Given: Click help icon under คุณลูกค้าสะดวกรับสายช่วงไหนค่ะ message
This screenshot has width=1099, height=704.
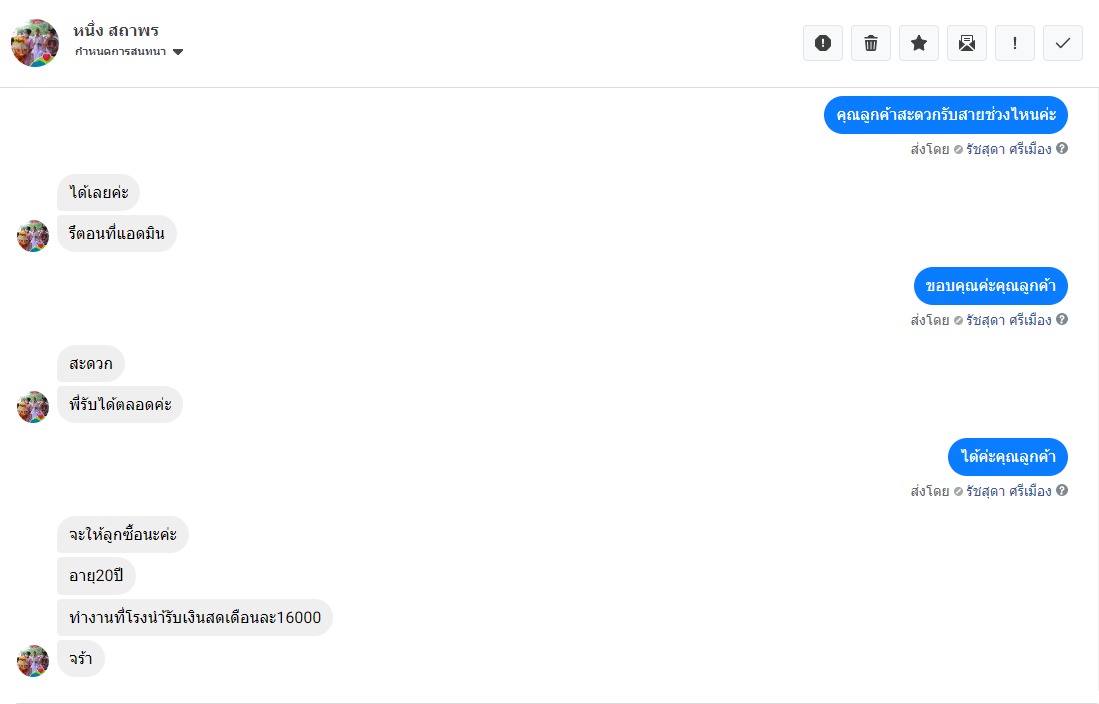Looking at the screenshot, I should [1062, 149].
